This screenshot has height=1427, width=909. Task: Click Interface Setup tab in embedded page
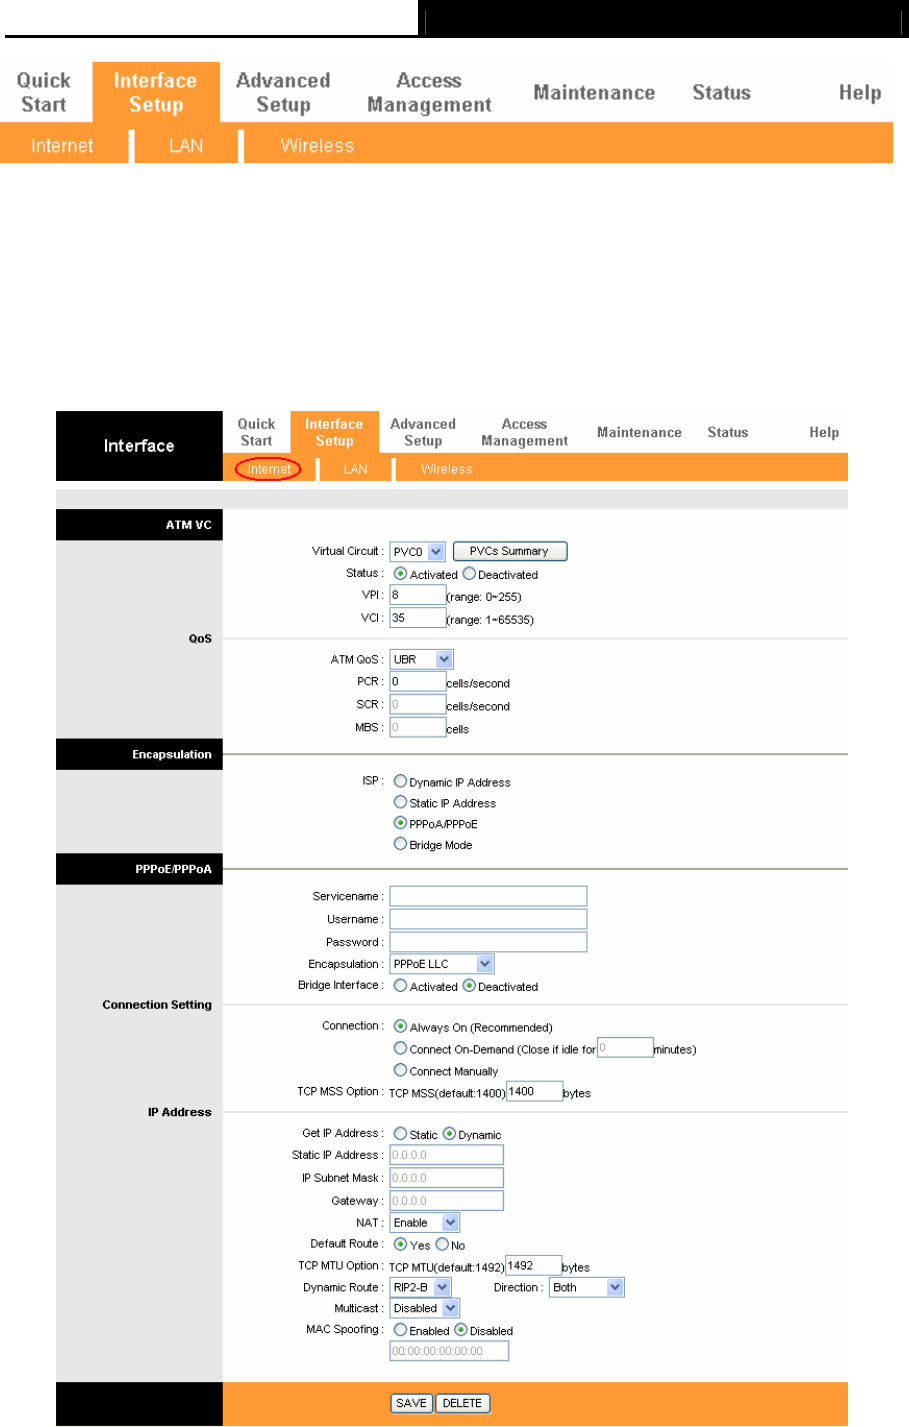click(334, 432)
